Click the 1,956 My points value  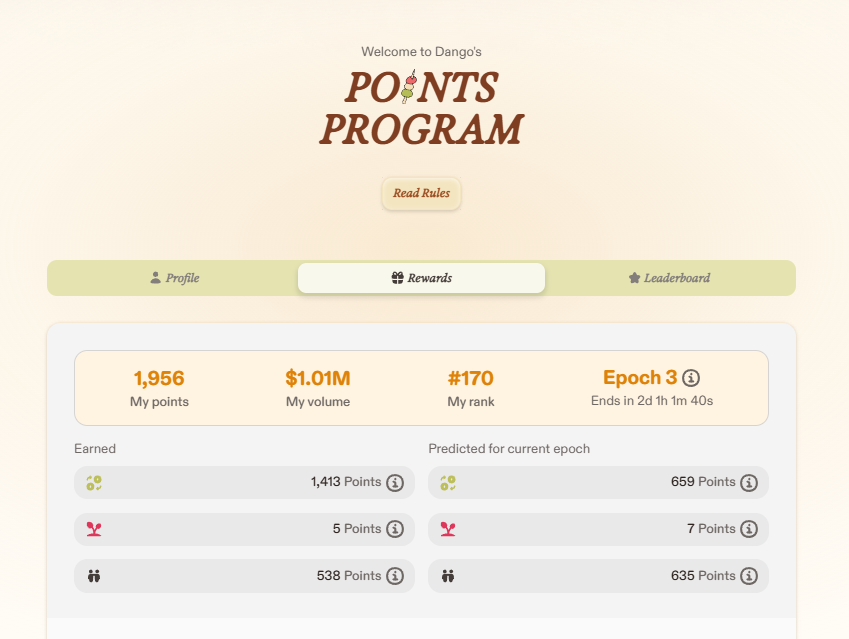(x=159, y=378)
